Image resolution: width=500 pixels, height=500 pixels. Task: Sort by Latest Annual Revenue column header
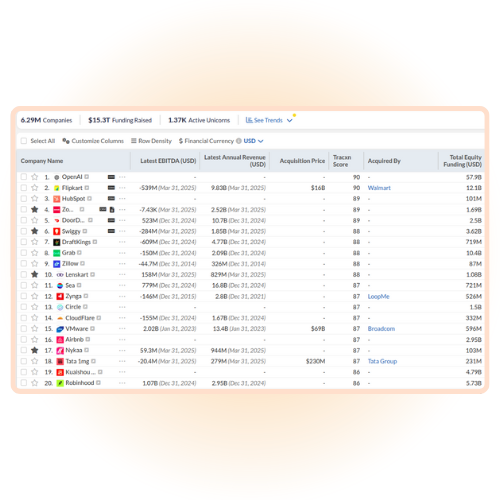[x=235, y=161]
